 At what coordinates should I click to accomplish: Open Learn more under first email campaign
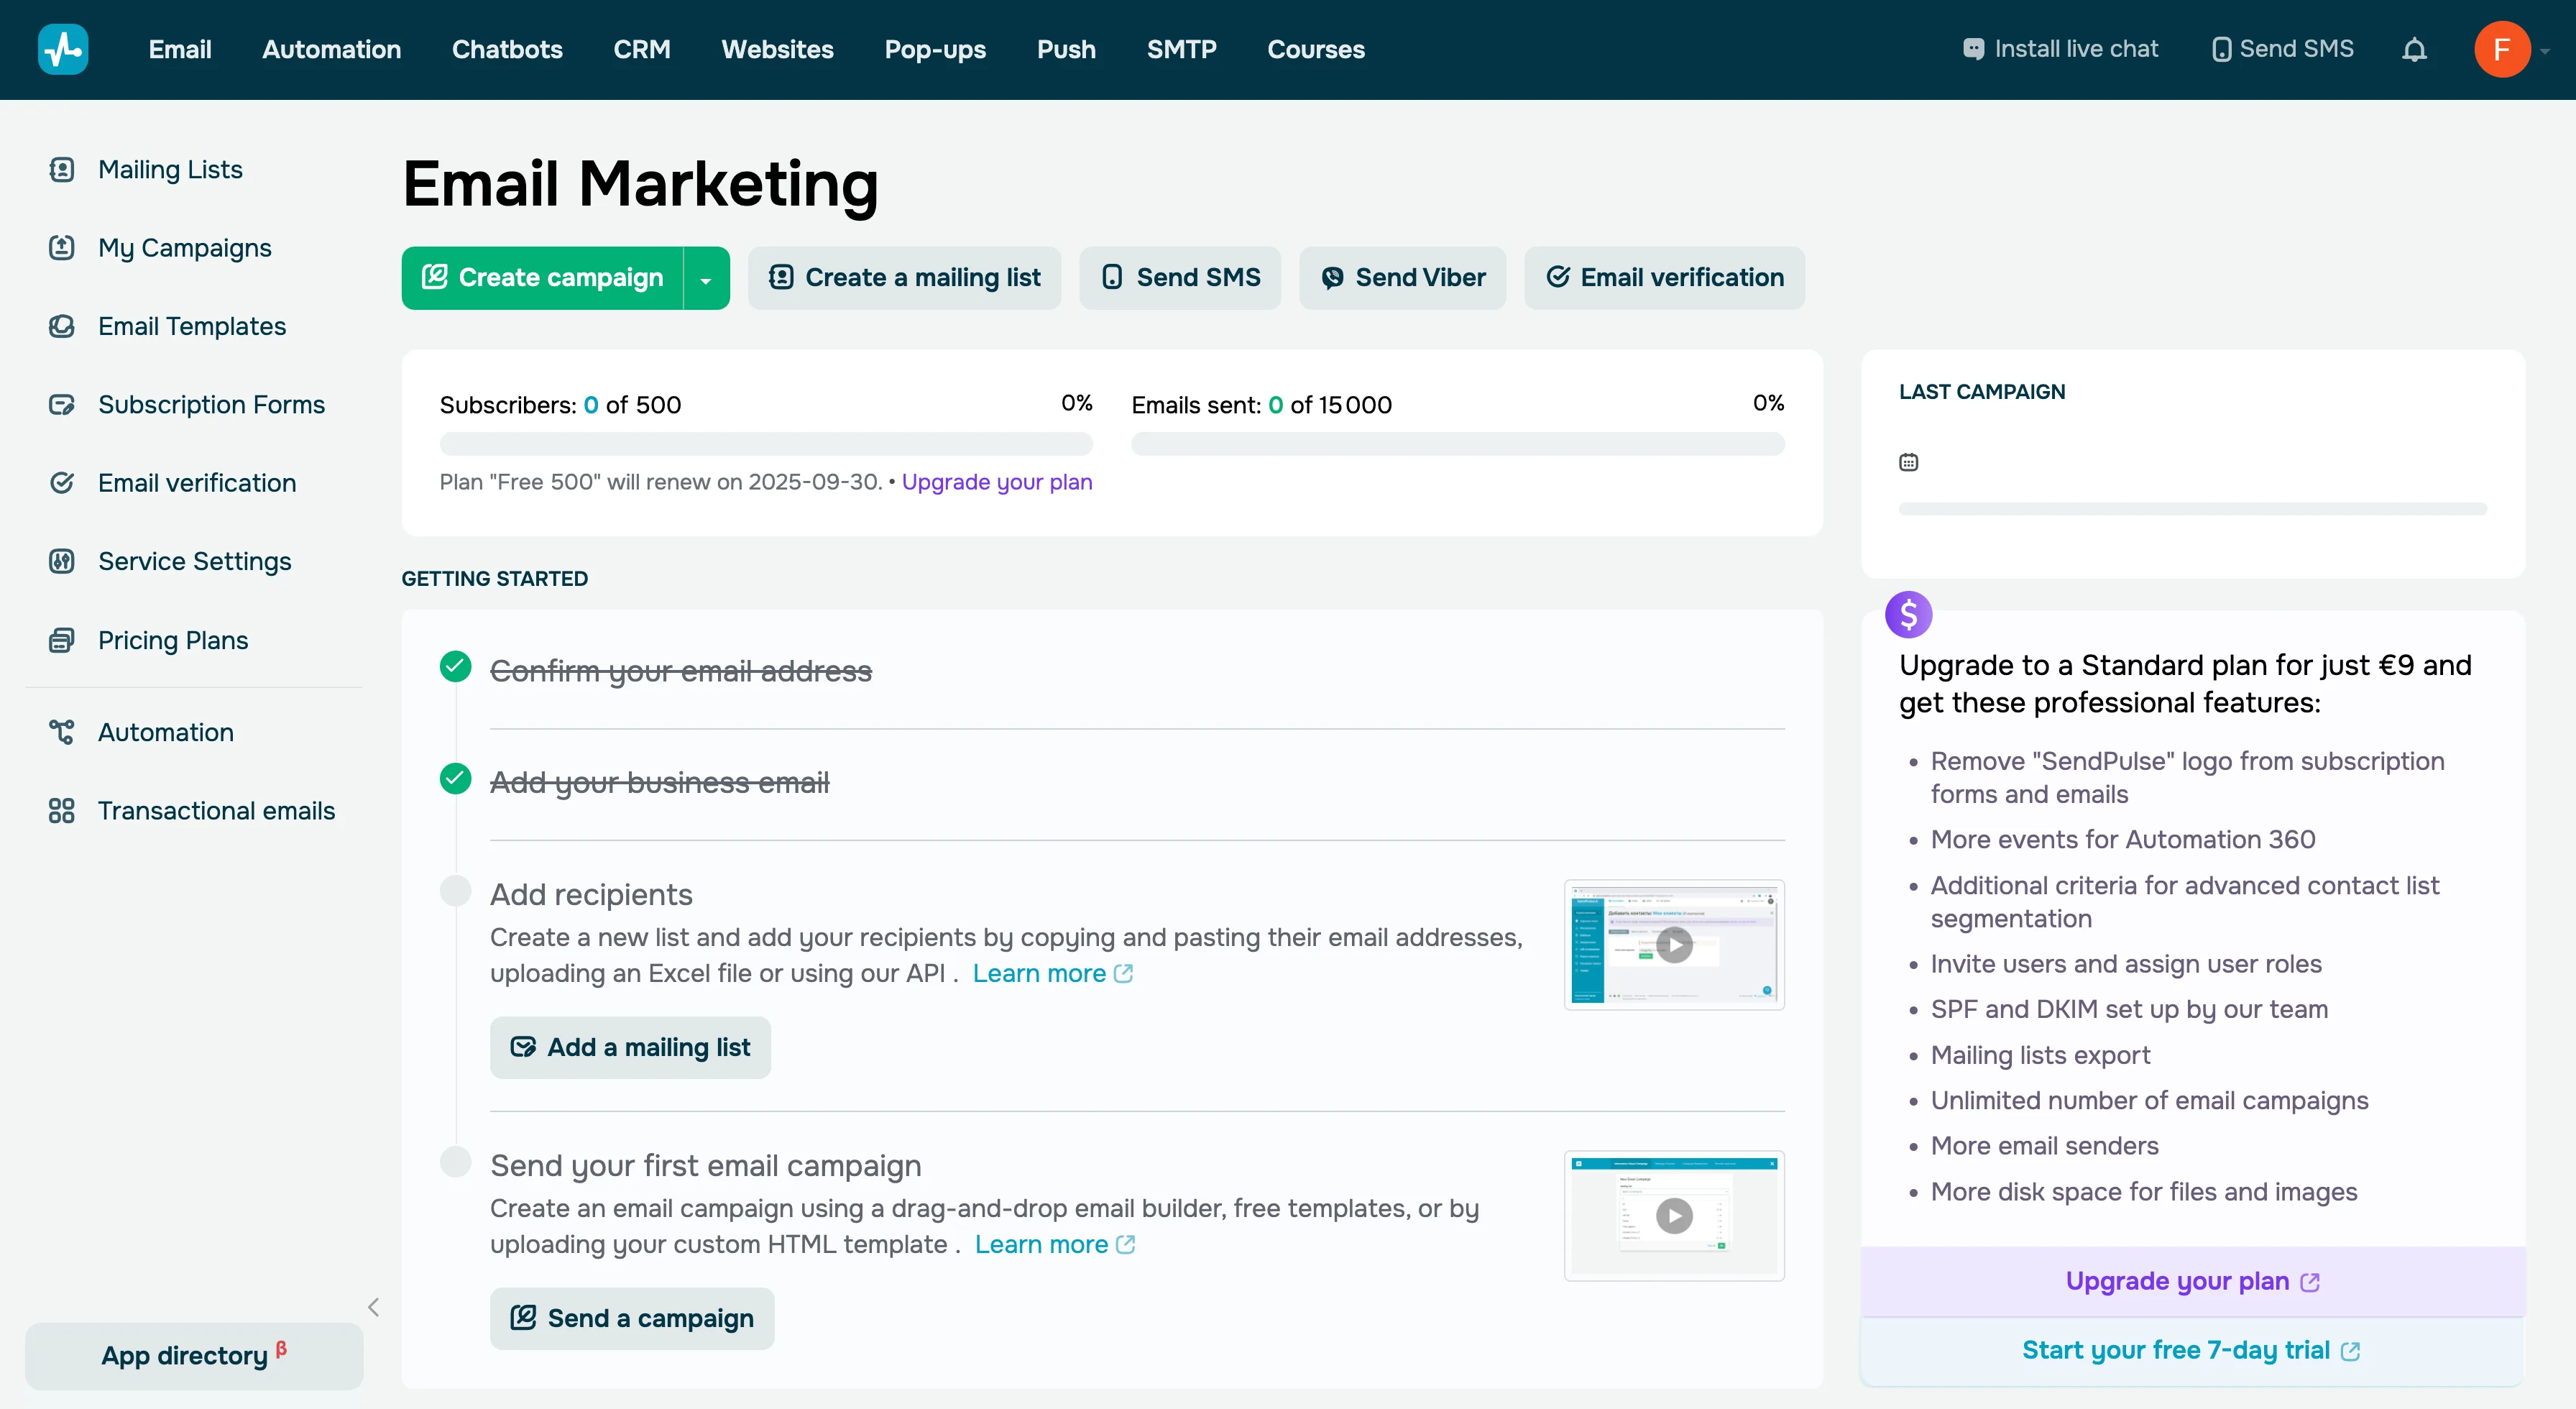click(1054, 1244)
